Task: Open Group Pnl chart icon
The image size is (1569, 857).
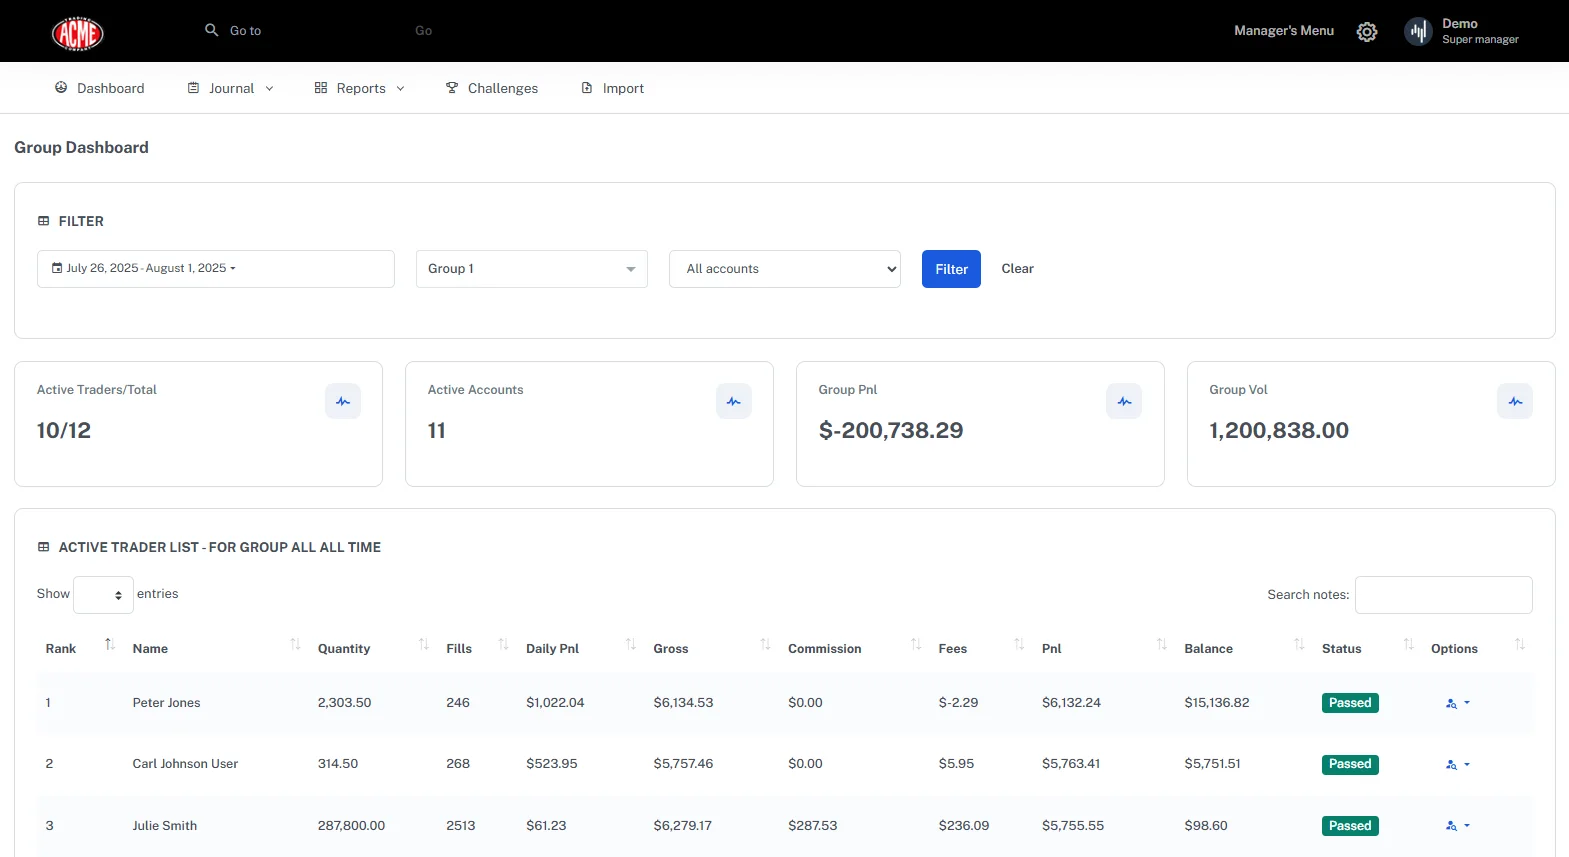Action: 1124,401
